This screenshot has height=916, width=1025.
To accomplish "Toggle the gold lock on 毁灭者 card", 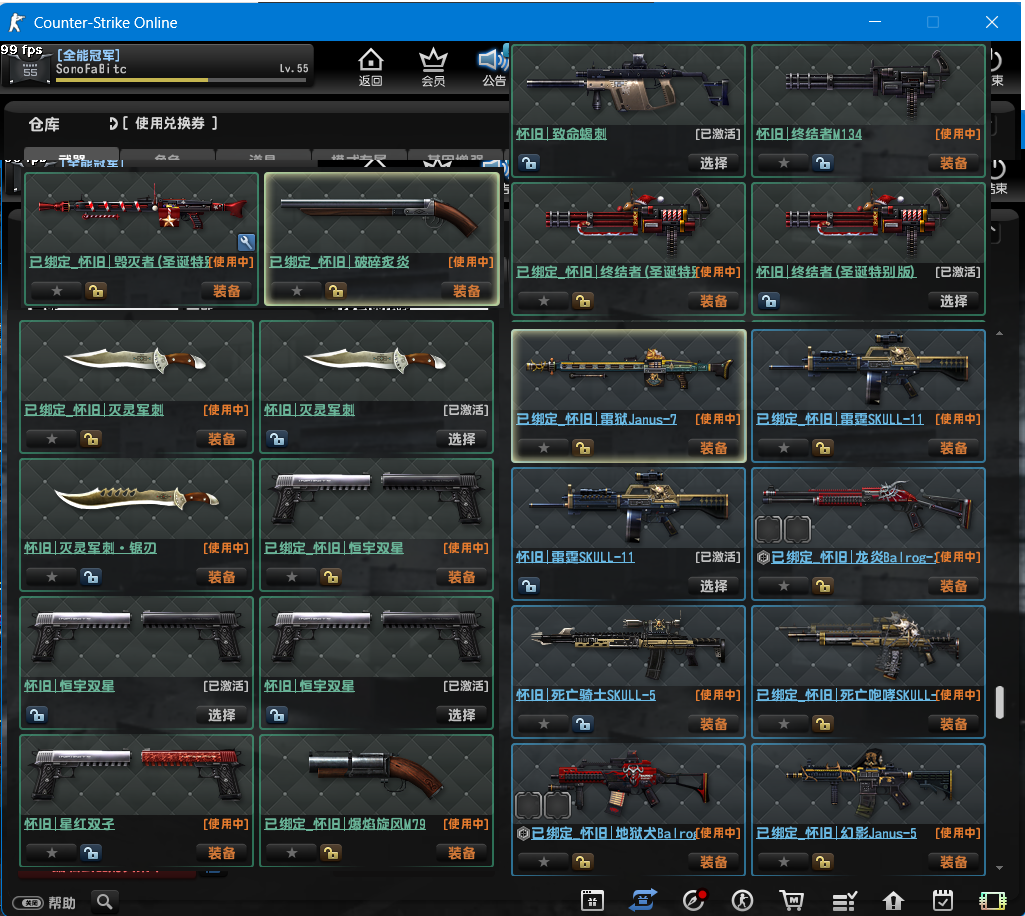I will coord(96,291).
